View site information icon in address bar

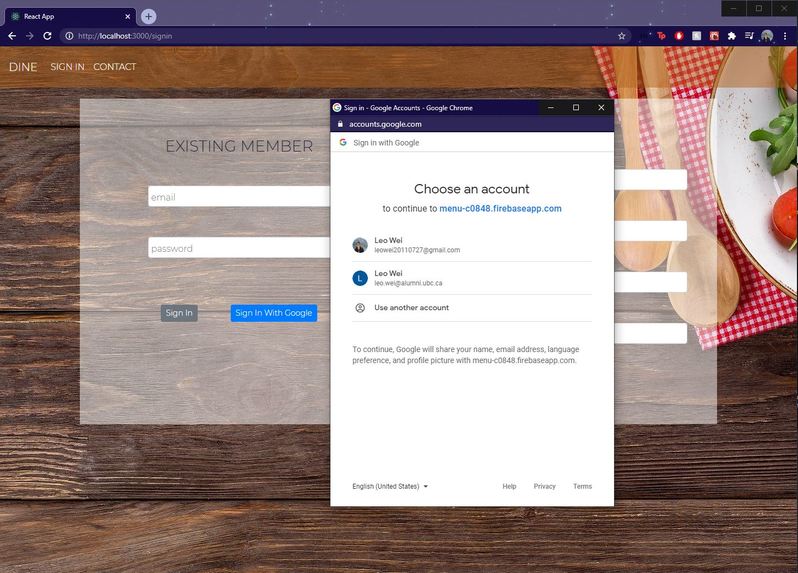69,36
